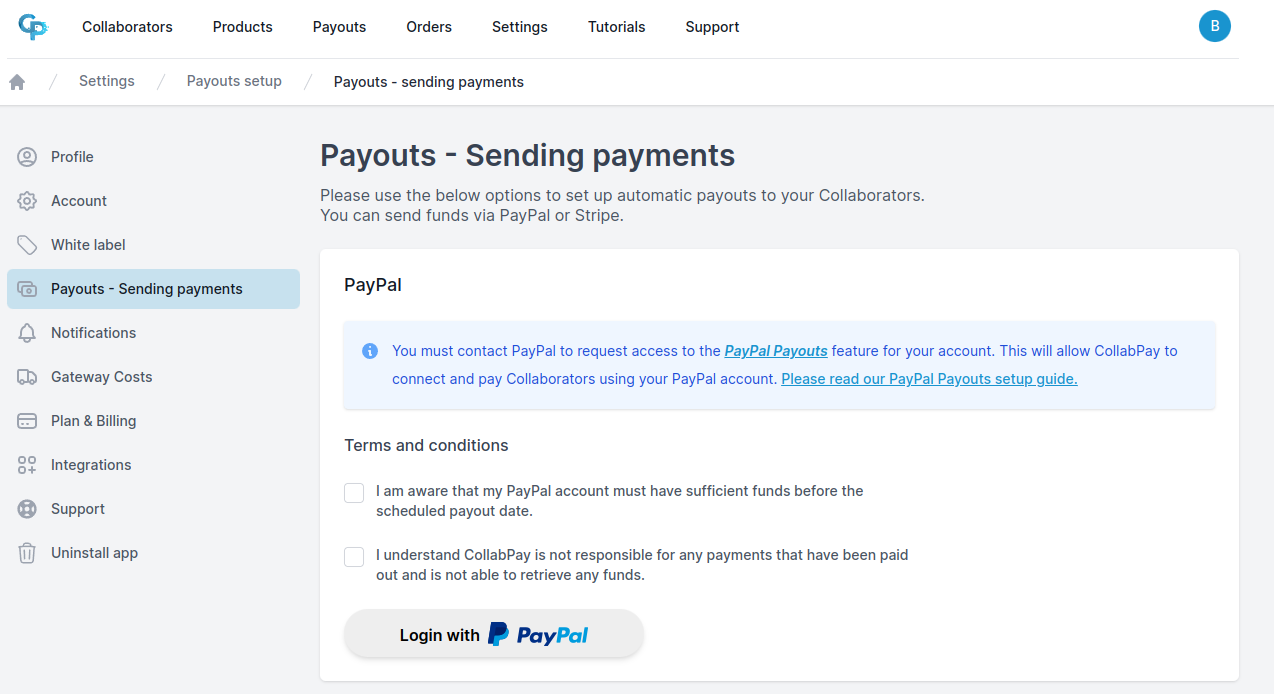Image resolution: width=1274 pixels, height=694 pixels.
Task: Select the Account gear icon
Action: point(26,201)
